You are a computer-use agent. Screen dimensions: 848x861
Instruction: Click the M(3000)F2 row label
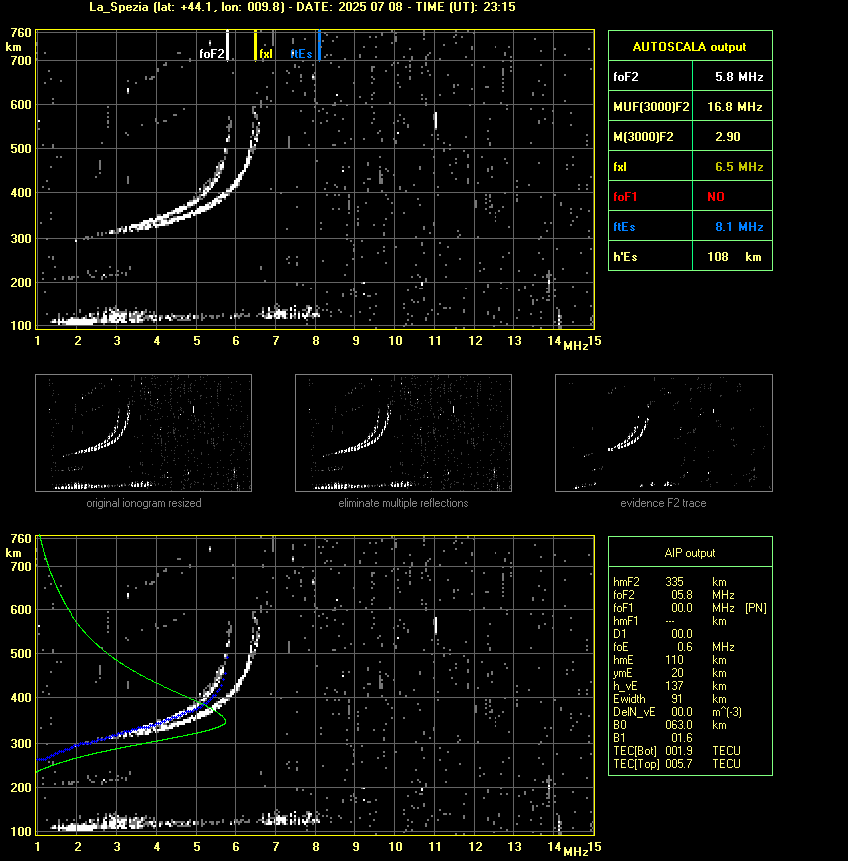tap(643, 137)
